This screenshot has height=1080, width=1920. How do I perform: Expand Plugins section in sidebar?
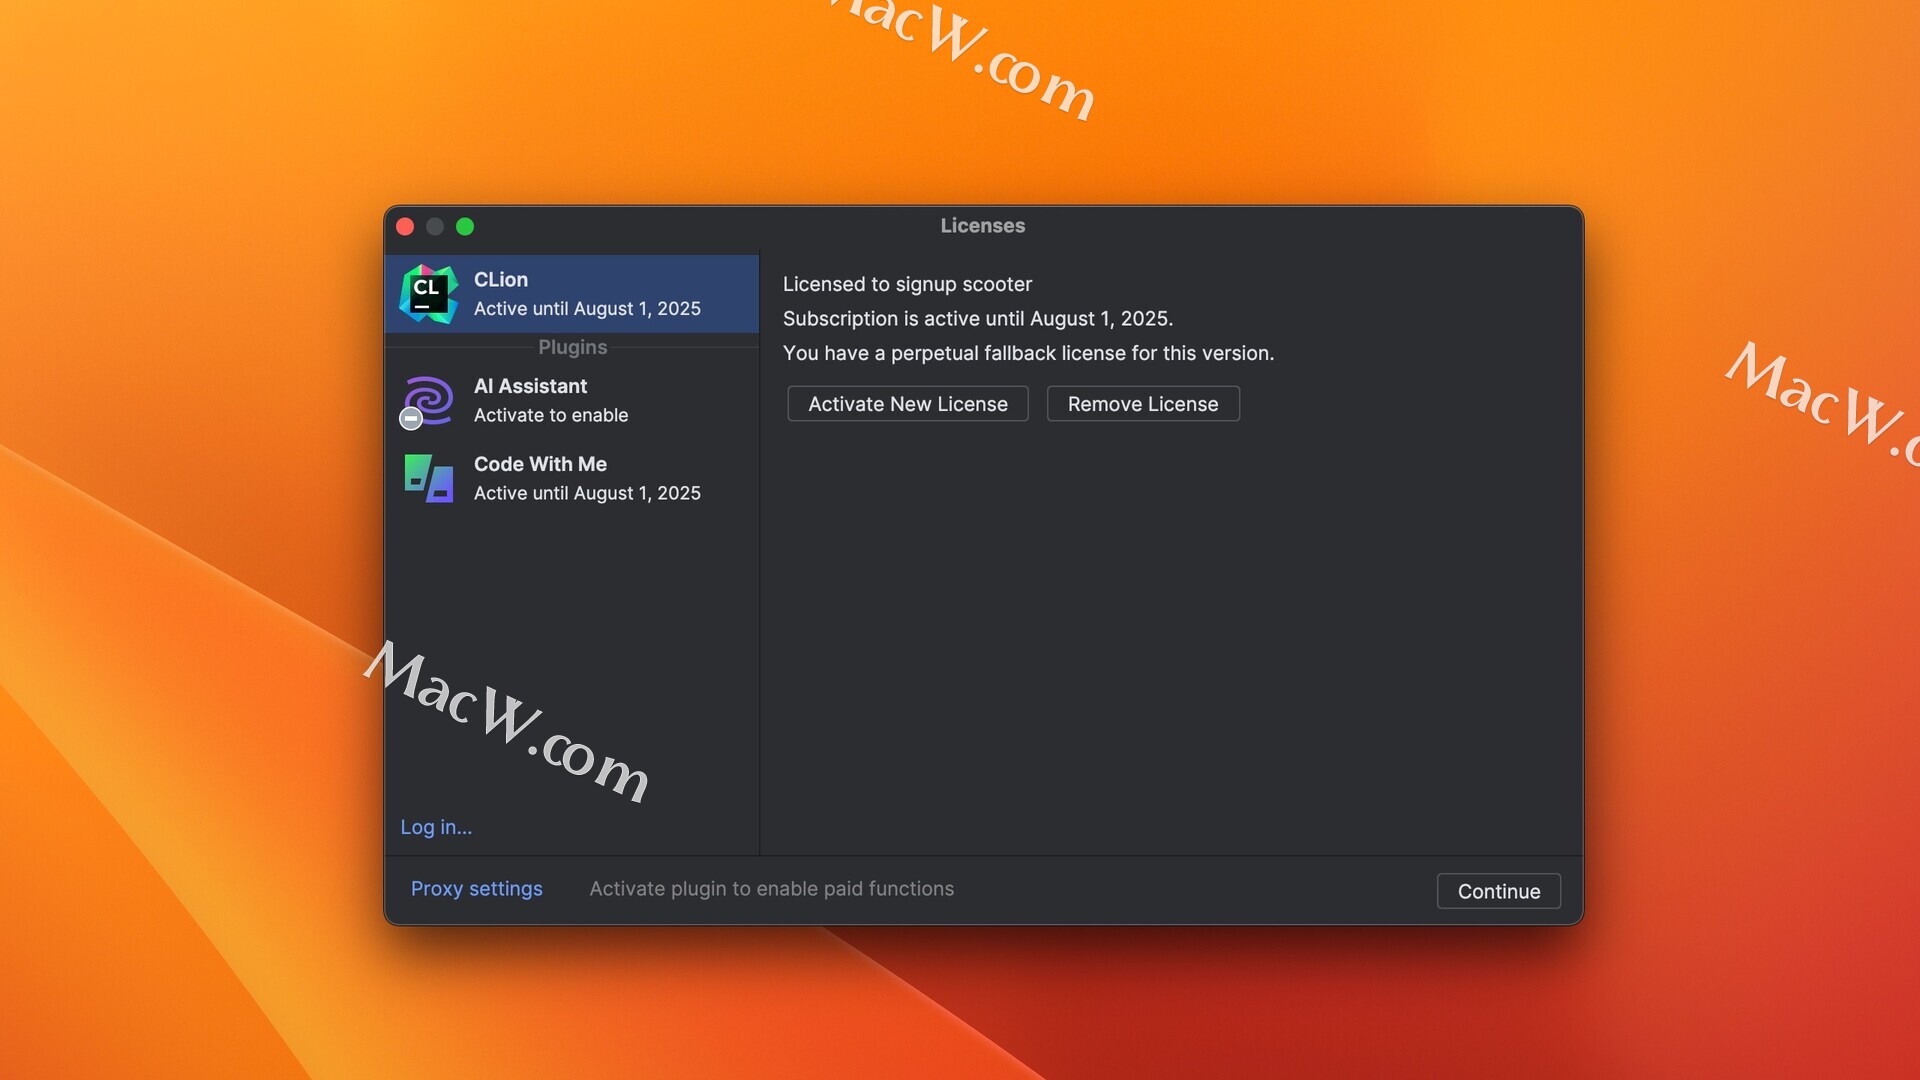[571, 345]
